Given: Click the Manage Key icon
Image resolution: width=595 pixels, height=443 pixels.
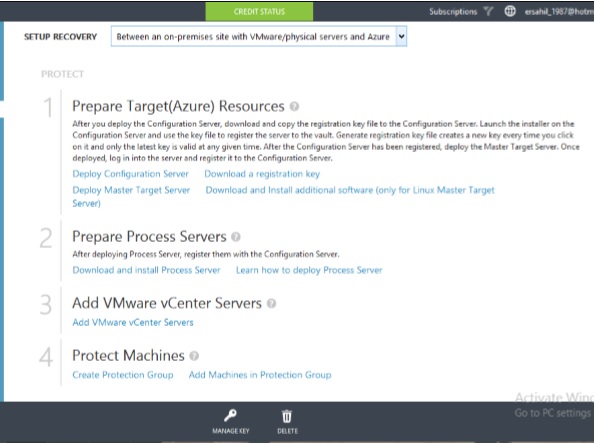Looking at the screenshot, I should pyautogui.click(x=230, y=416).
